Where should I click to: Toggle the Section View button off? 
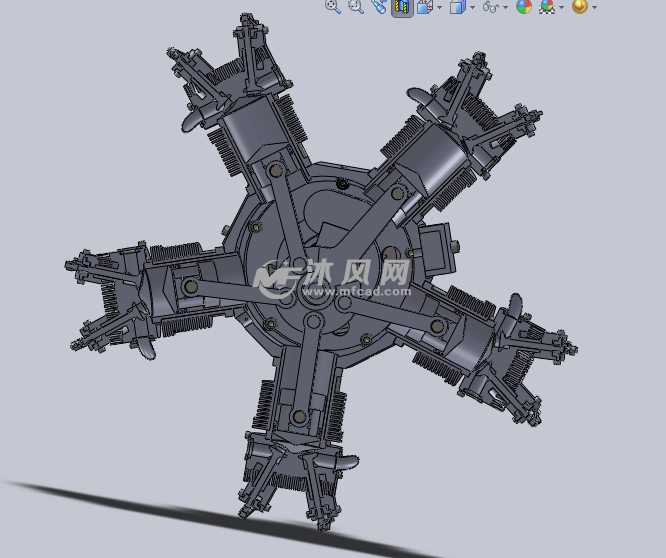point(401,7)
